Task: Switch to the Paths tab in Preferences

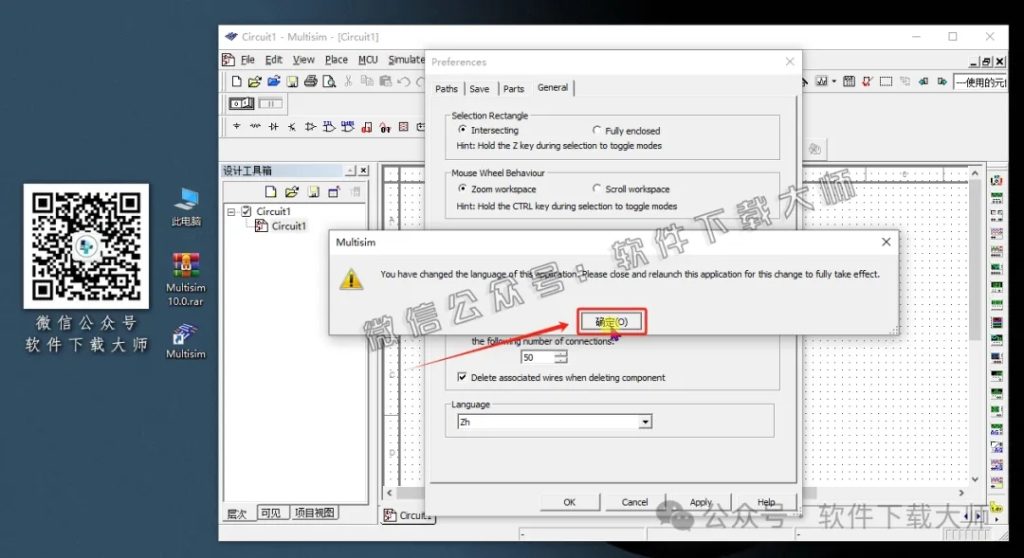Action: click(x=446, y=89)
